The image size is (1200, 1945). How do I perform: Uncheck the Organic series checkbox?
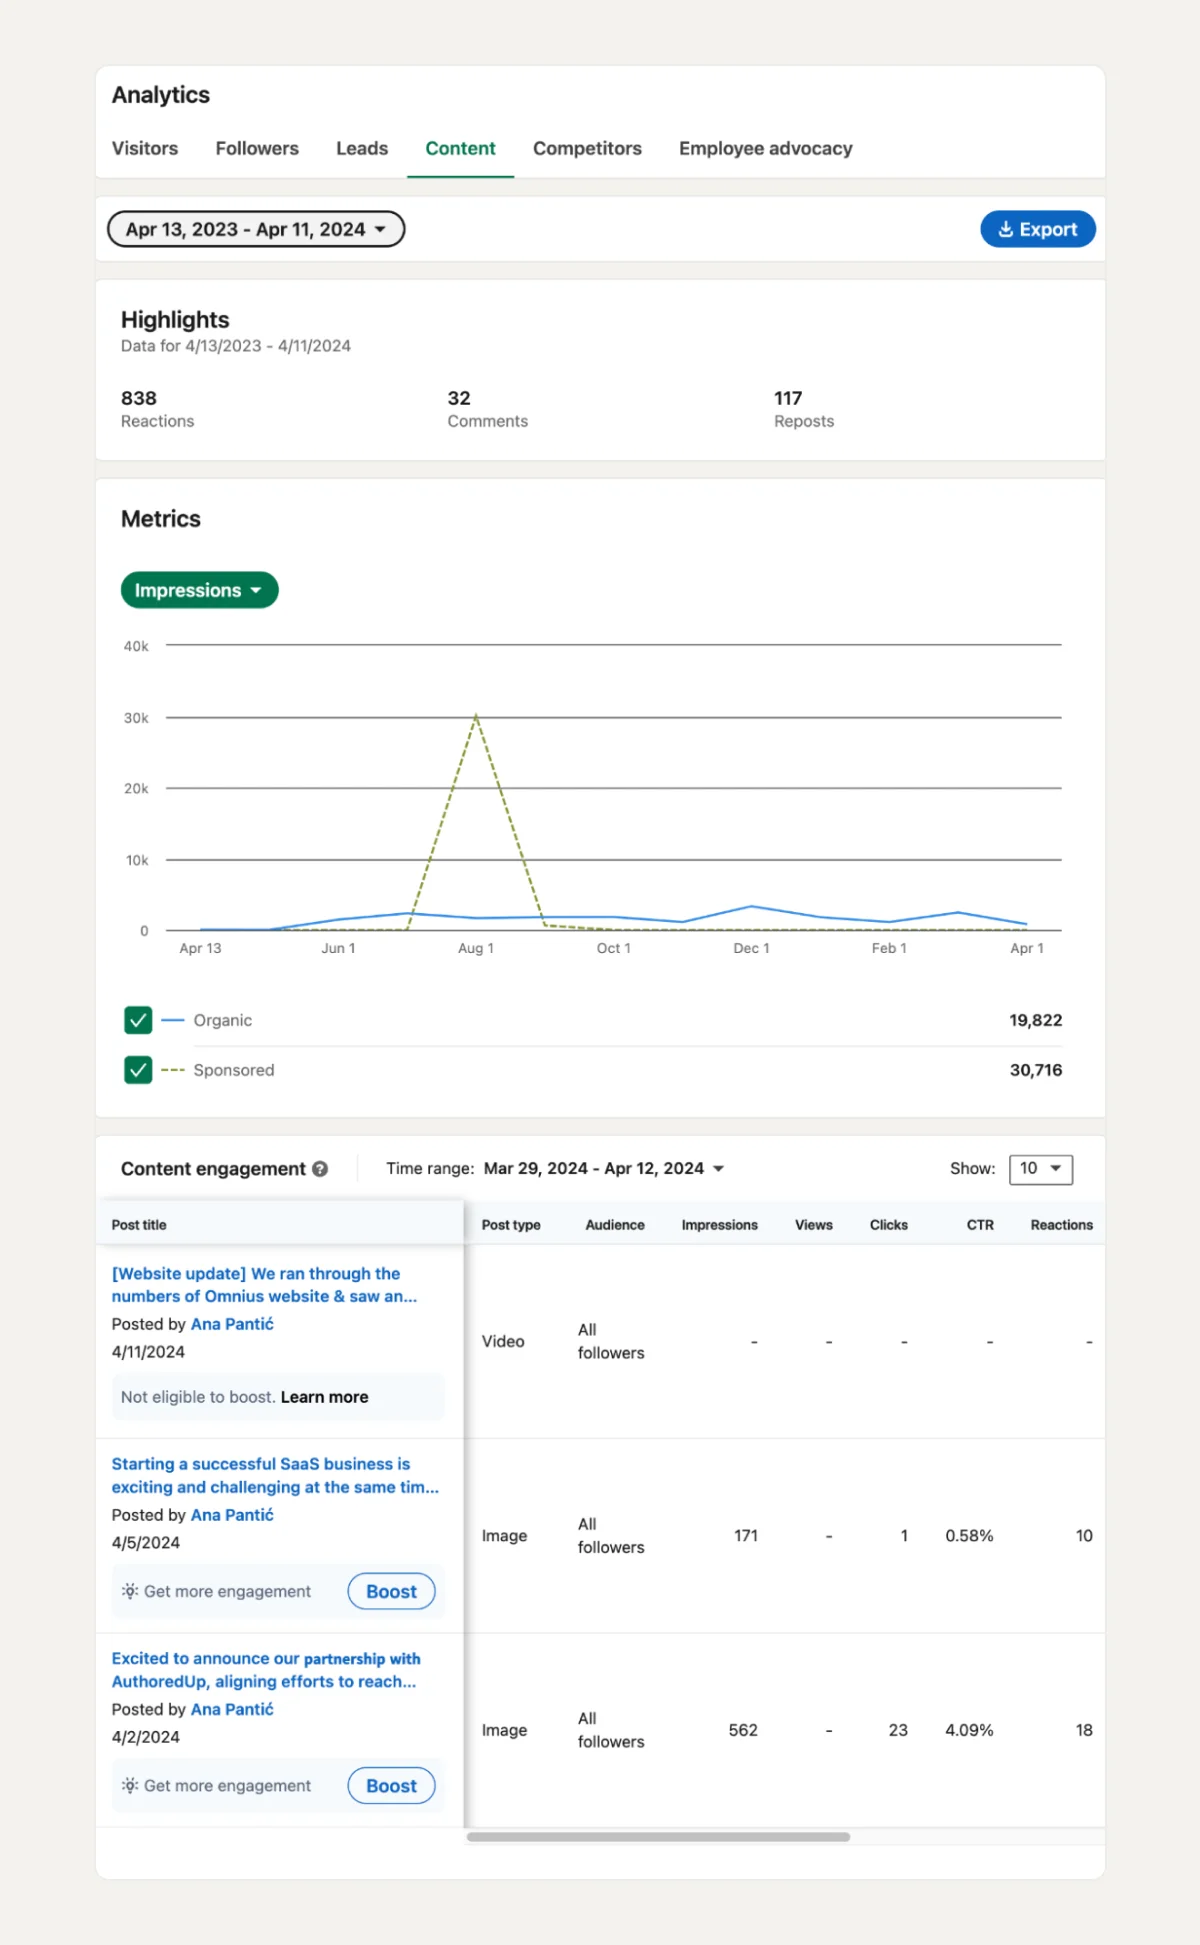tap(138, 1020)
